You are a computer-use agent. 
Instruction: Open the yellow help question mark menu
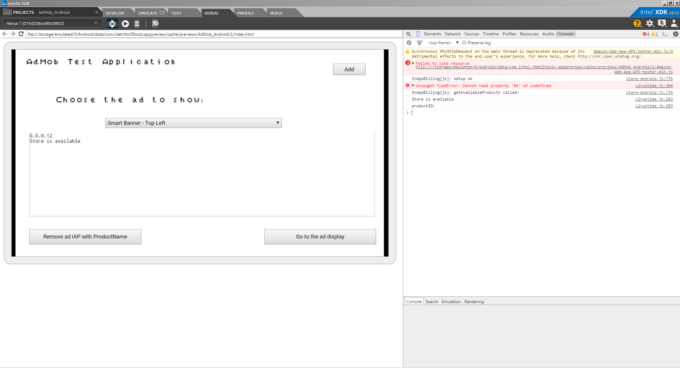click(x=637, y=23)
